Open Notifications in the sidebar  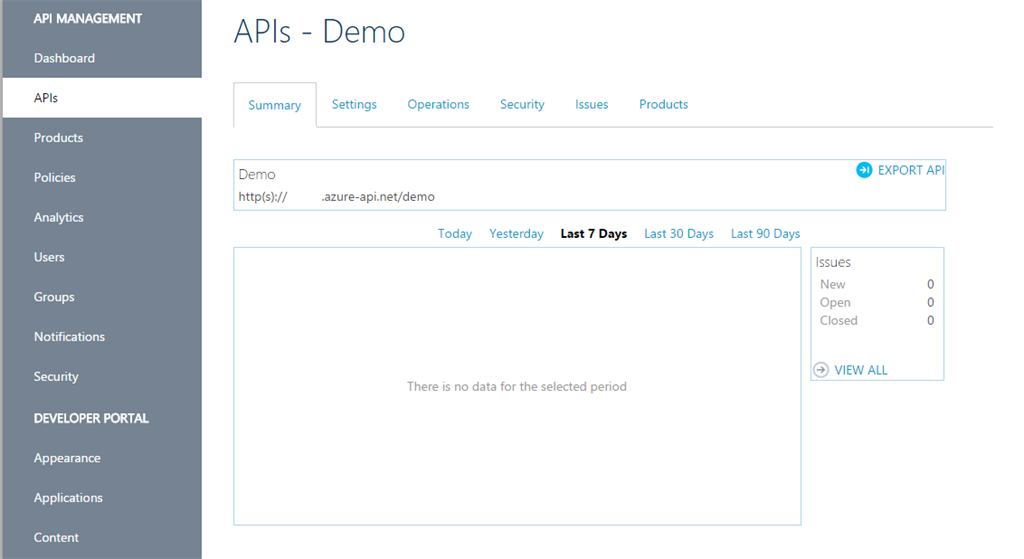point(69,337)
